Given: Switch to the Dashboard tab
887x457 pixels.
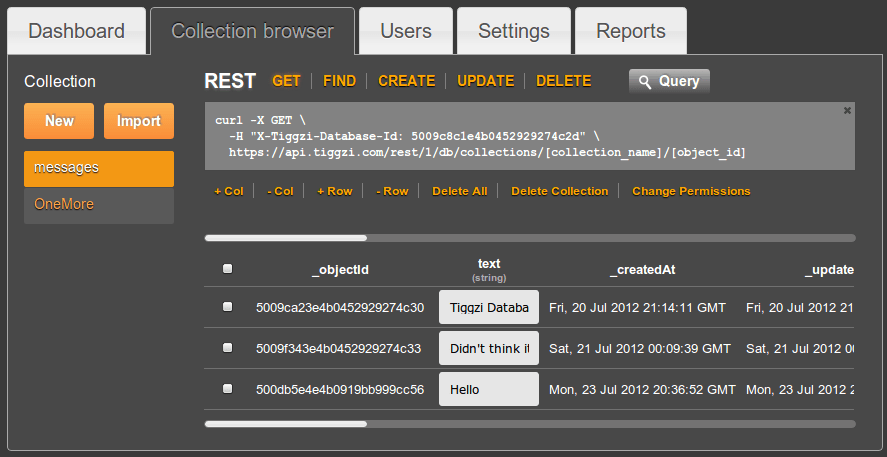Looking at the screenshot, I should coord(76,31).
